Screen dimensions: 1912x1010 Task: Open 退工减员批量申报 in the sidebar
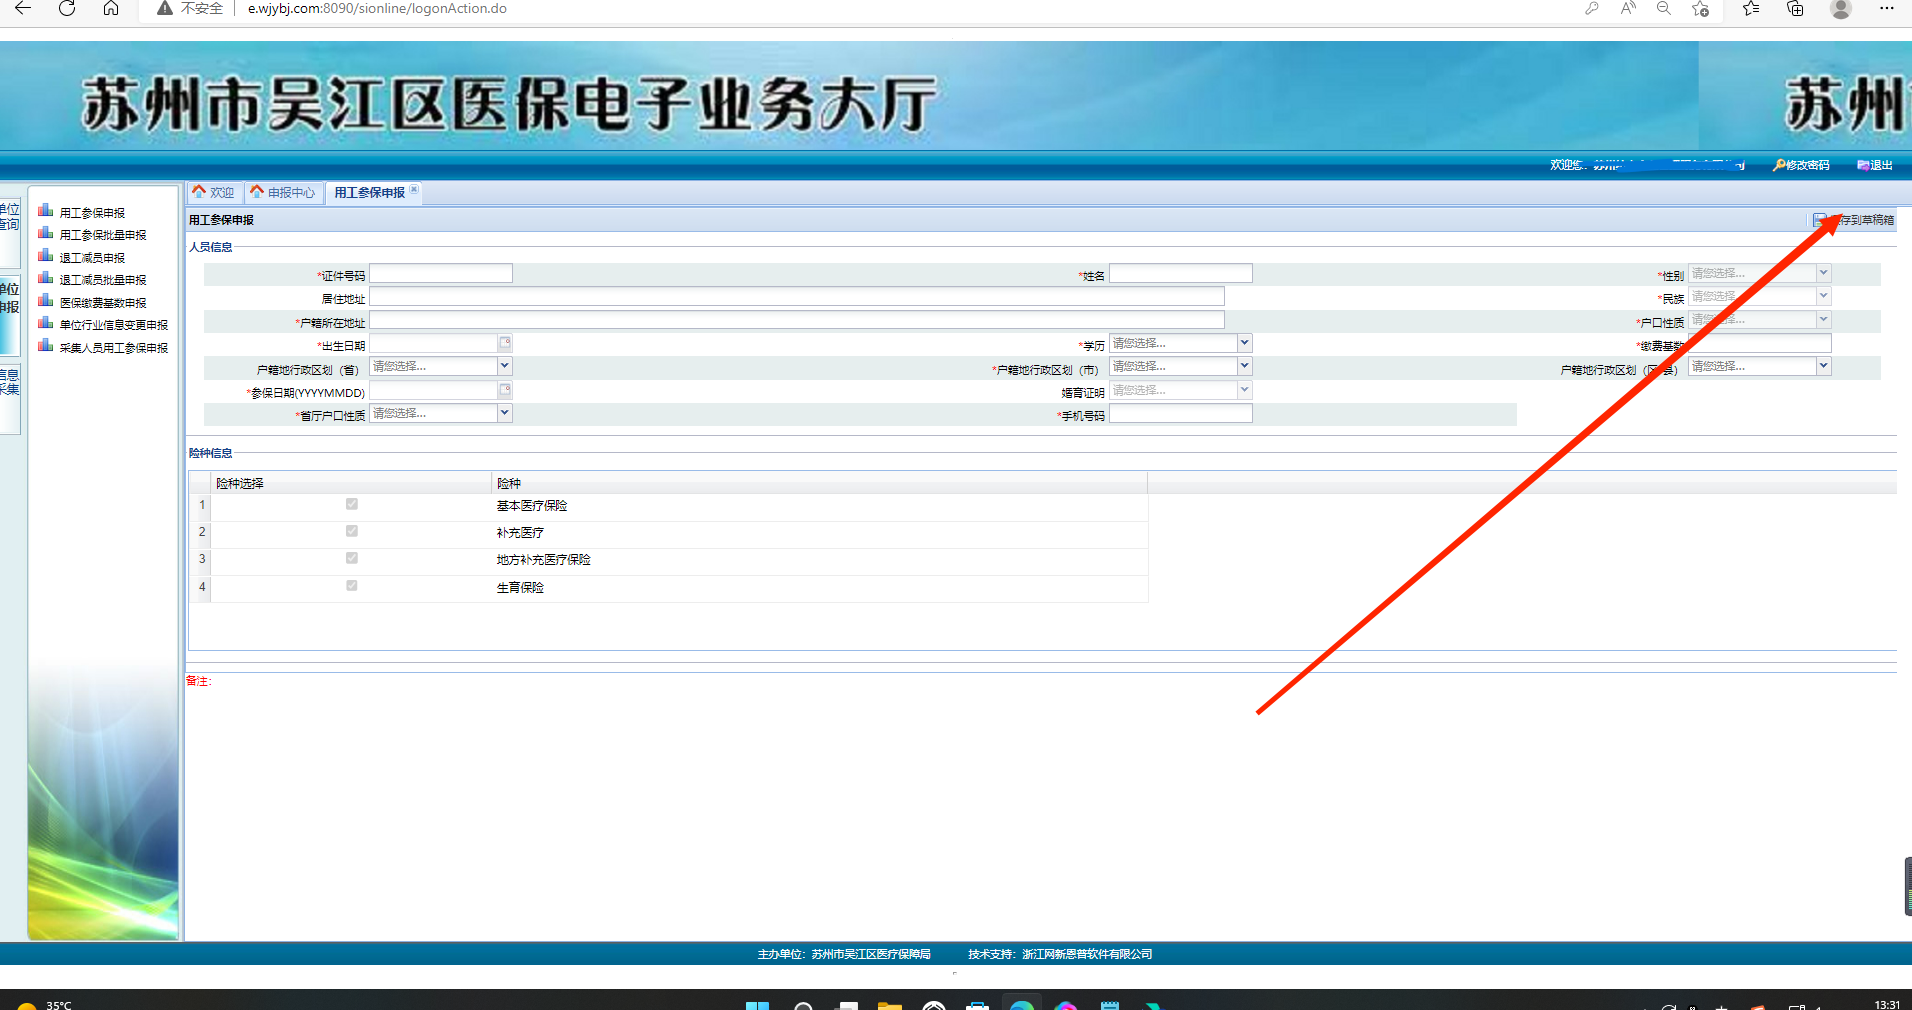(103, 280)
